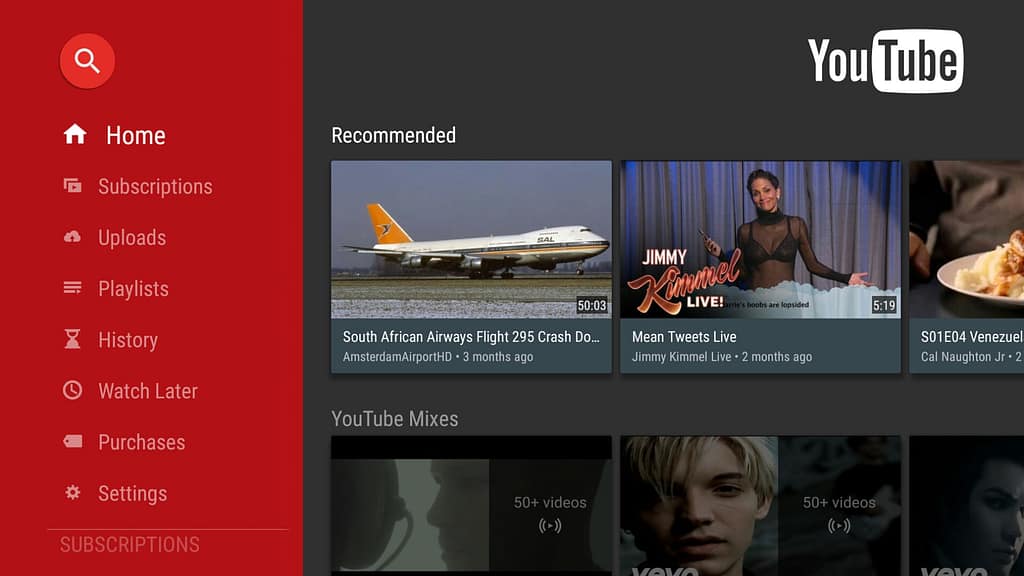1024x576 pixels.
Task: Click the Settings gear icon
Action: (x=73, y=493)
